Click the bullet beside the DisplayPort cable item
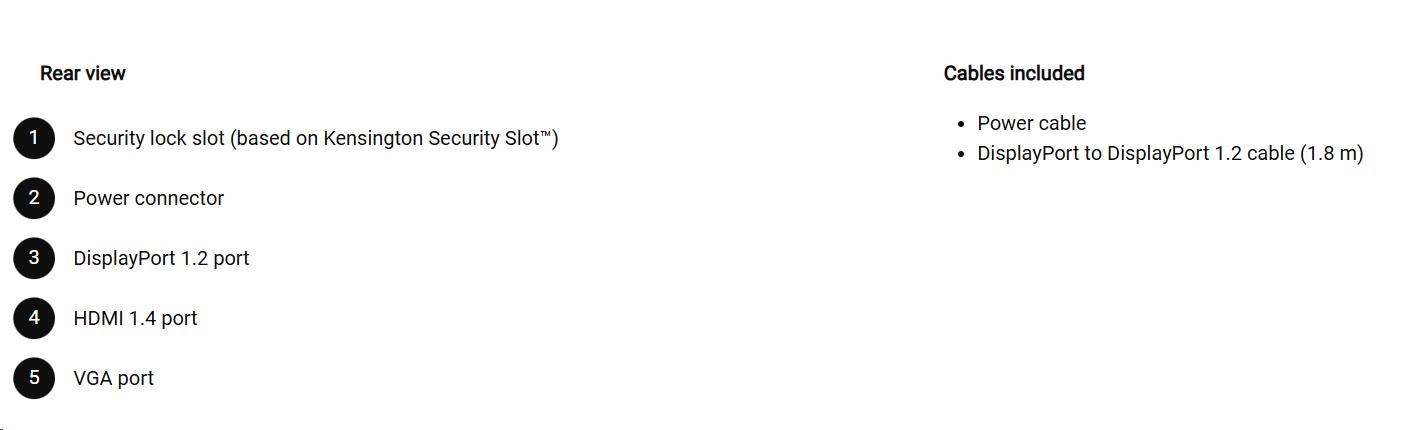Screen dimensions: 1402x430 pos(961,154)
